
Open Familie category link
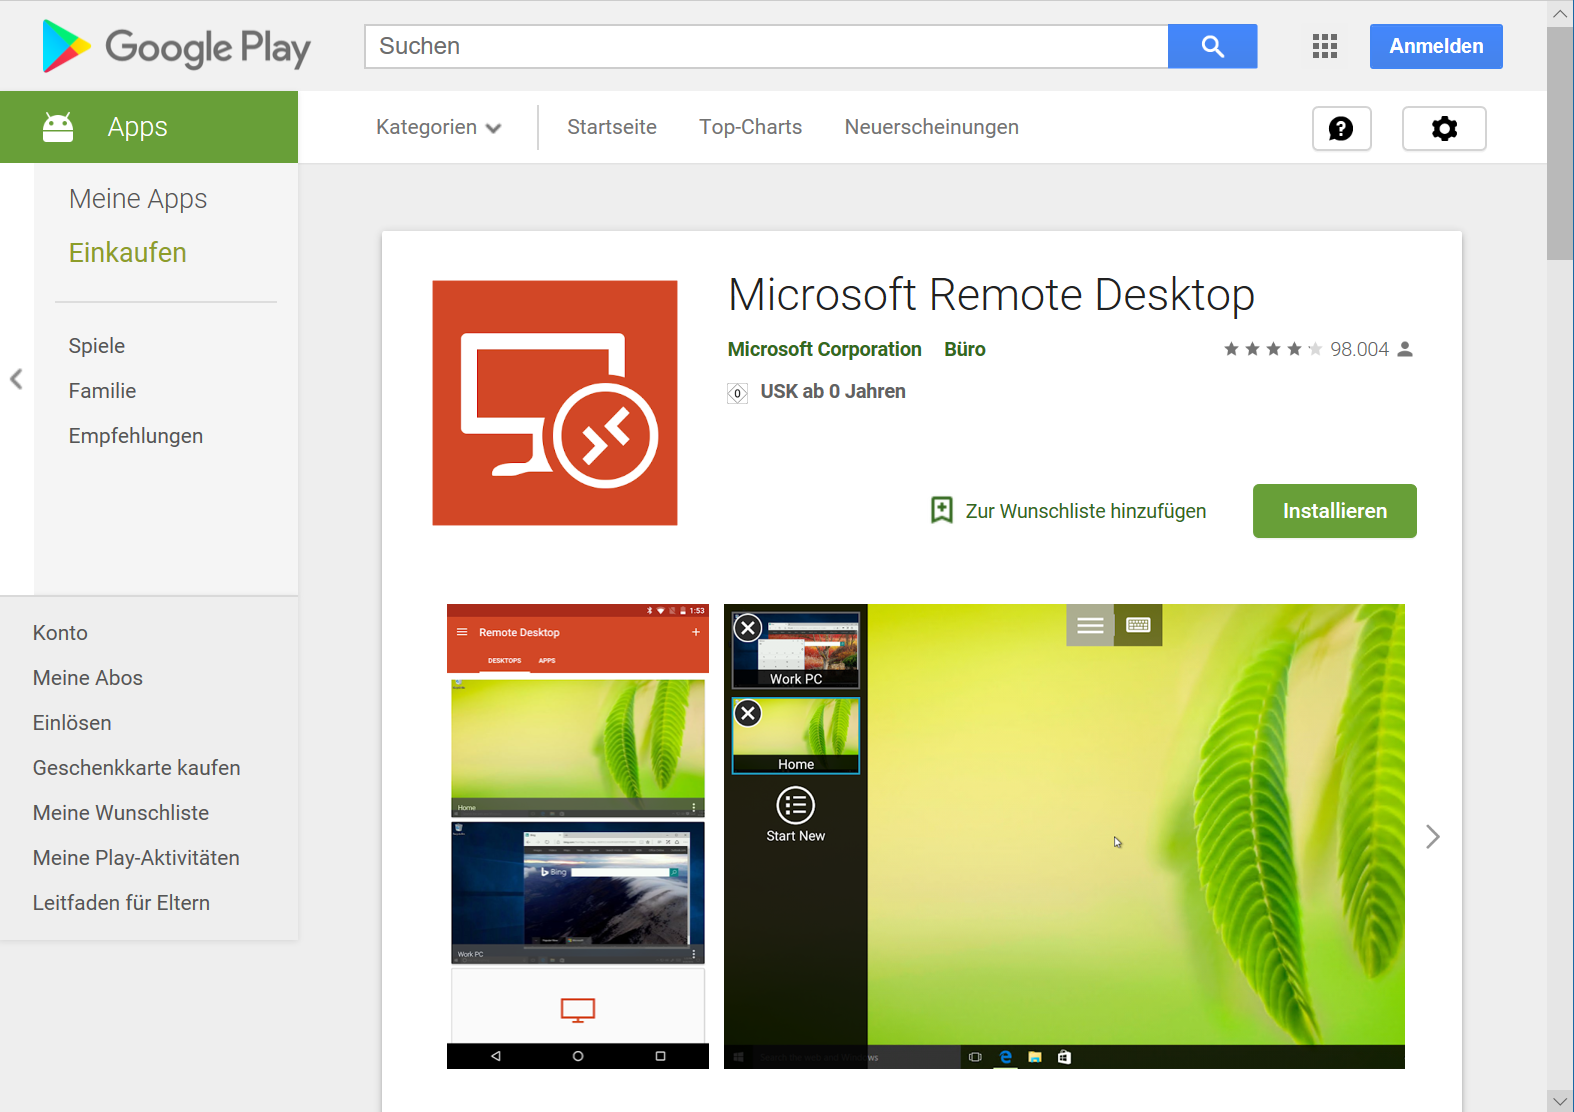click(102, 391)
